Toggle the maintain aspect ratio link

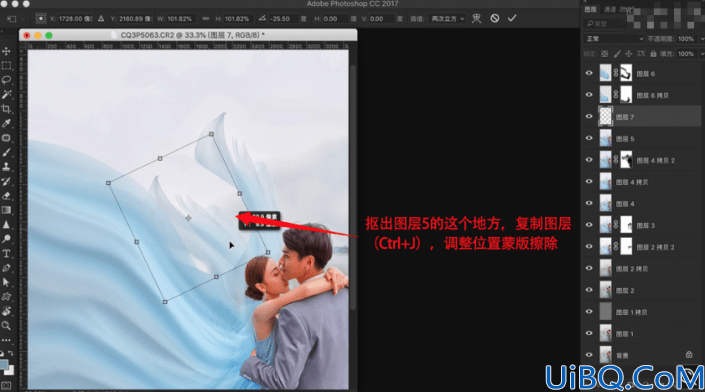(205, 18)
